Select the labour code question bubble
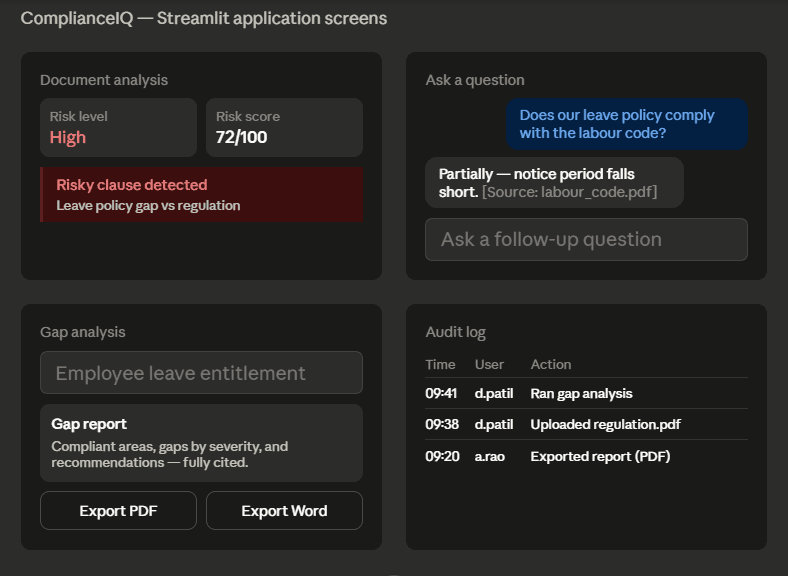The width and height of the screenshot is (788, 576). pos(627,124)
